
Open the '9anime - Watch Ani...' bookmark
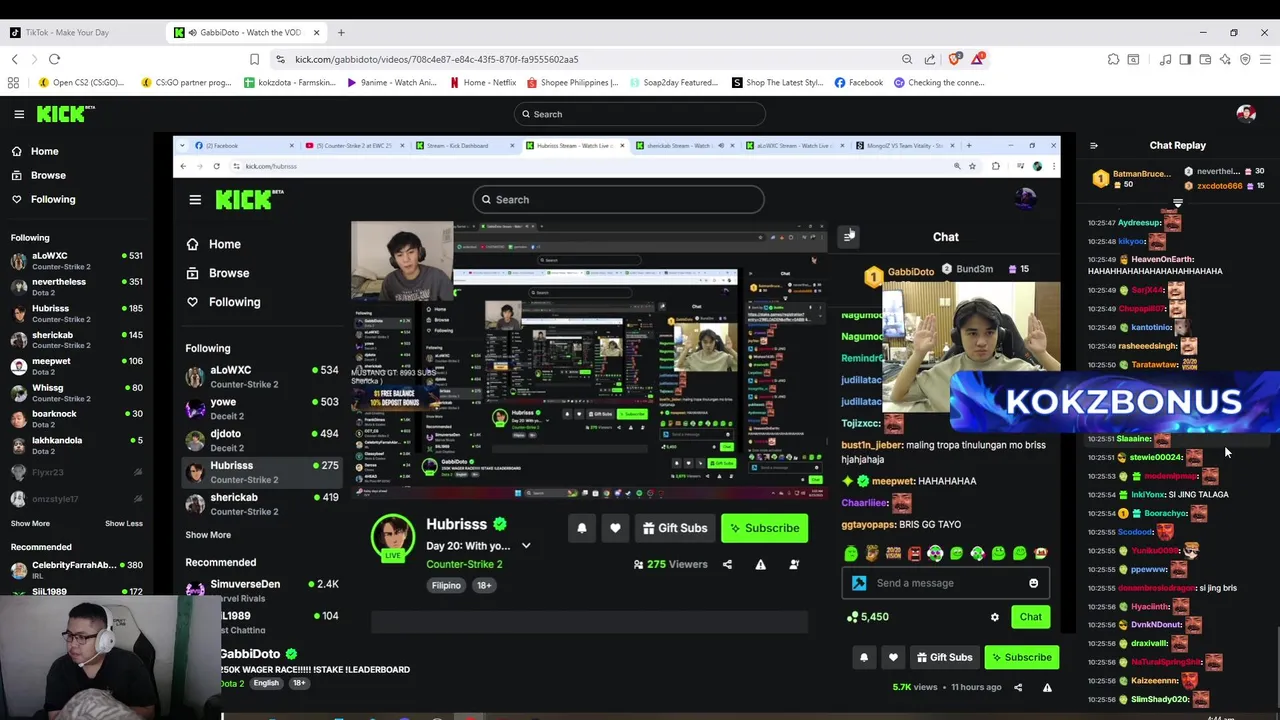click(x=391, y=83)
